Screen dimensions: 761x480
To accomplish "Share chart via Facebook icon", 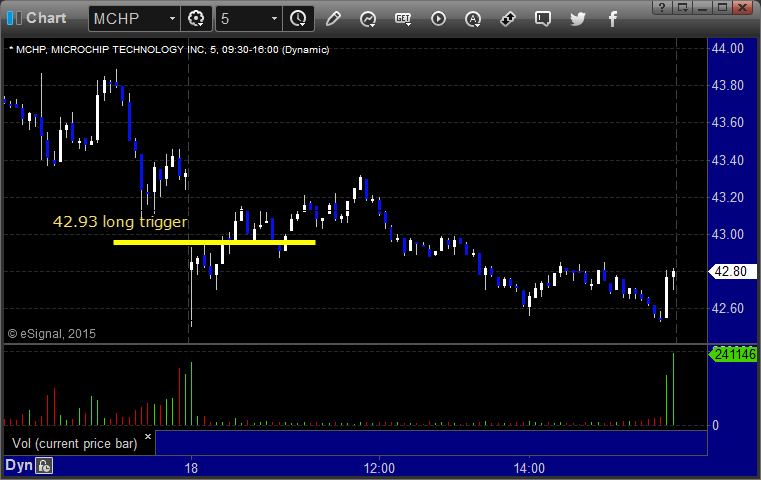I will click(613, 19).
